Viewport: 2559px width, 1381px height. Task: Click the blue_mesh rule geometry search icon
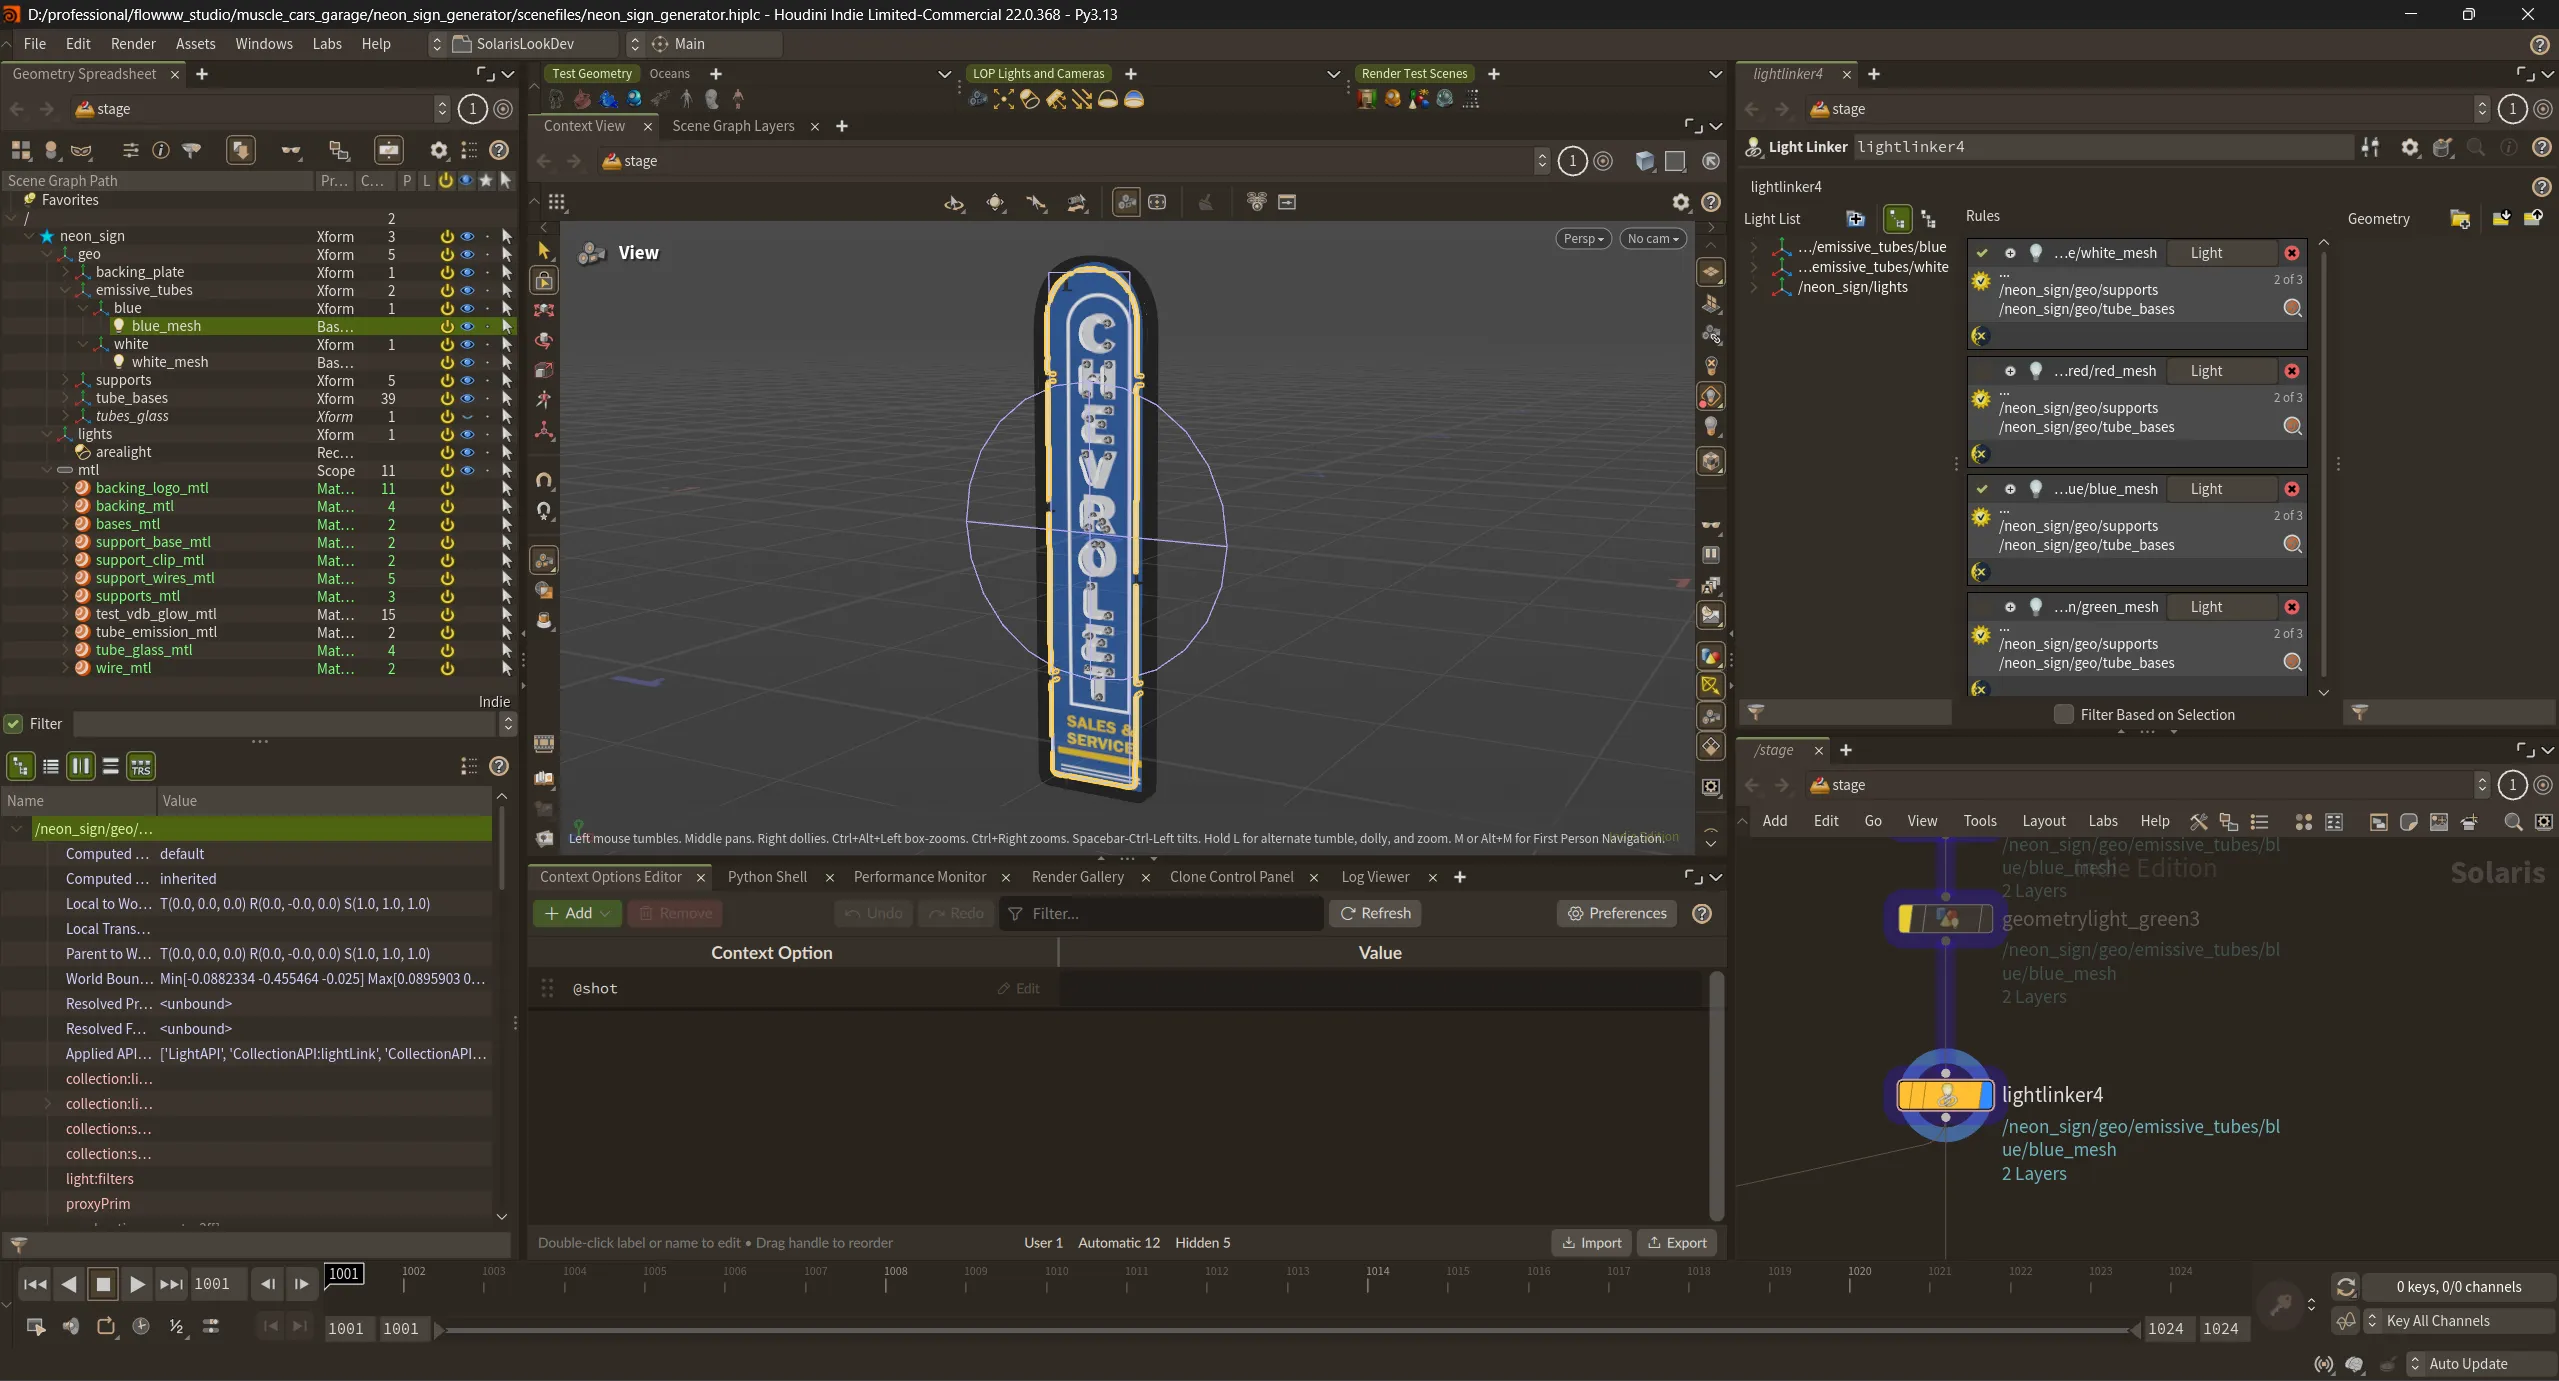[x=2293, y=544]
